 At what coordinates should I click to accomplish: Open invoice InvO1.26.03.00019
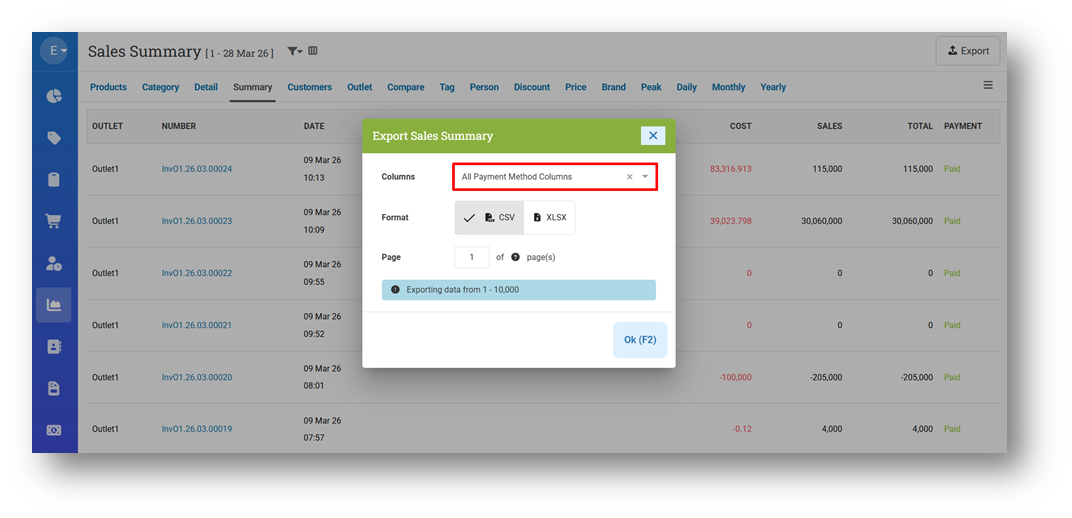pos(197,429)
